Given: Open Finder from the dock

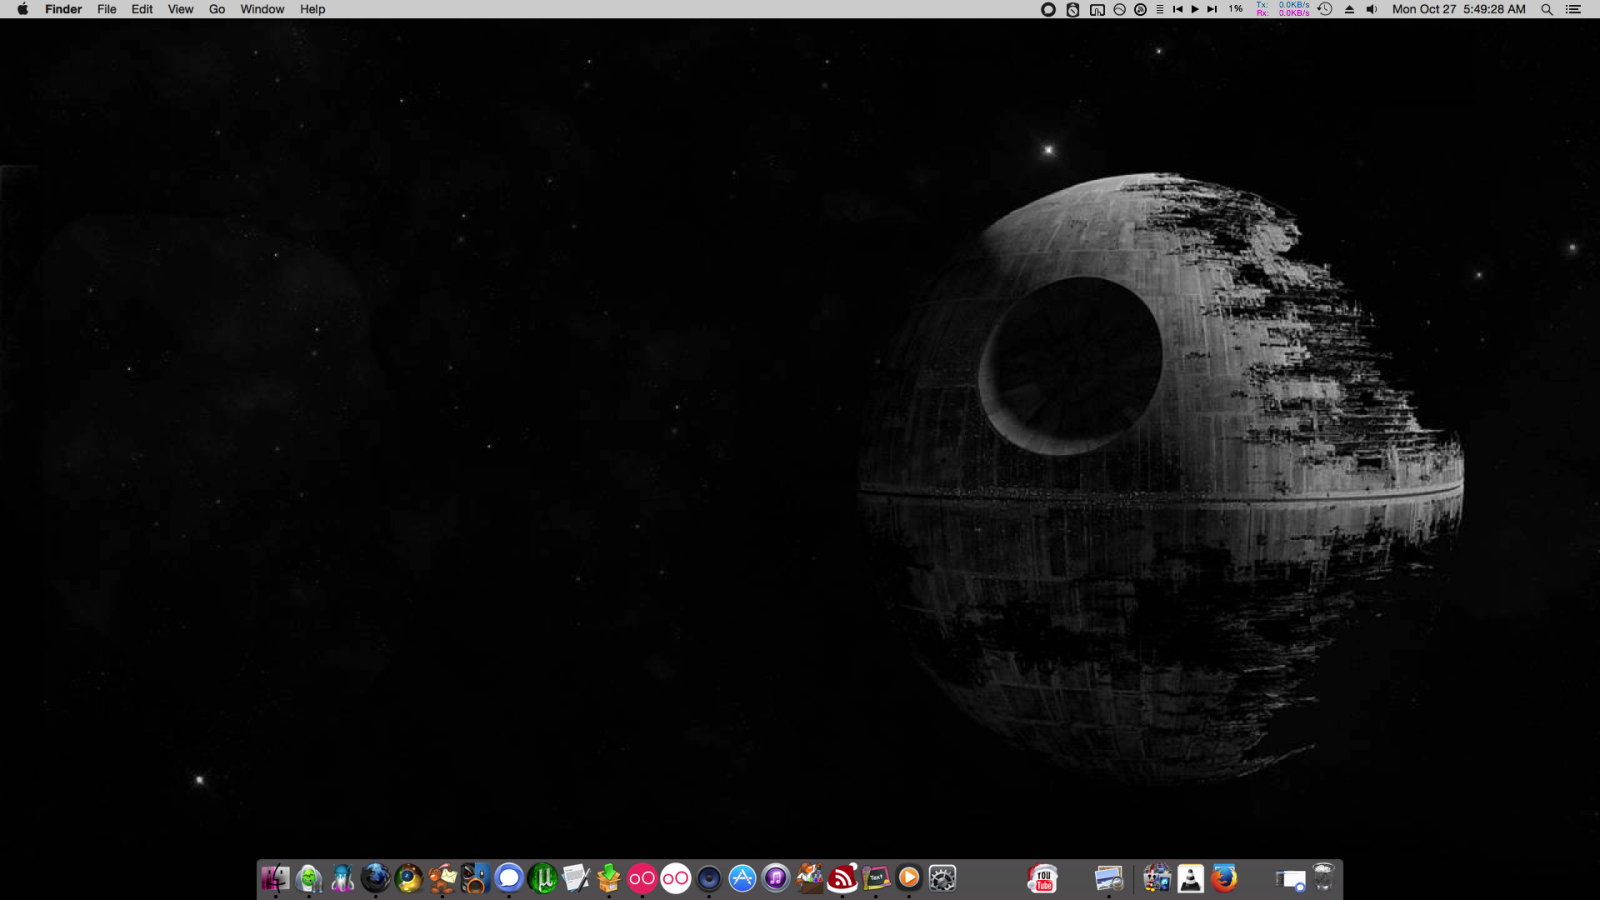Looking at the screenshot, I should (275, 878).
